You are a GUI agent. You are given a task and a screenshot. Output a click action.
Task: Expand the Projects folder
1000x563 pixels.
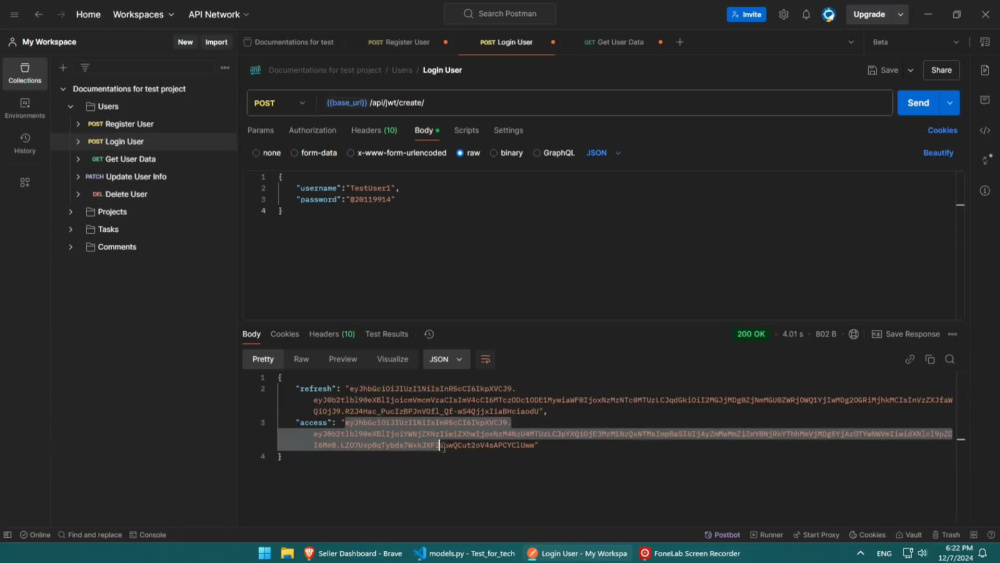[x=70, y=212]
